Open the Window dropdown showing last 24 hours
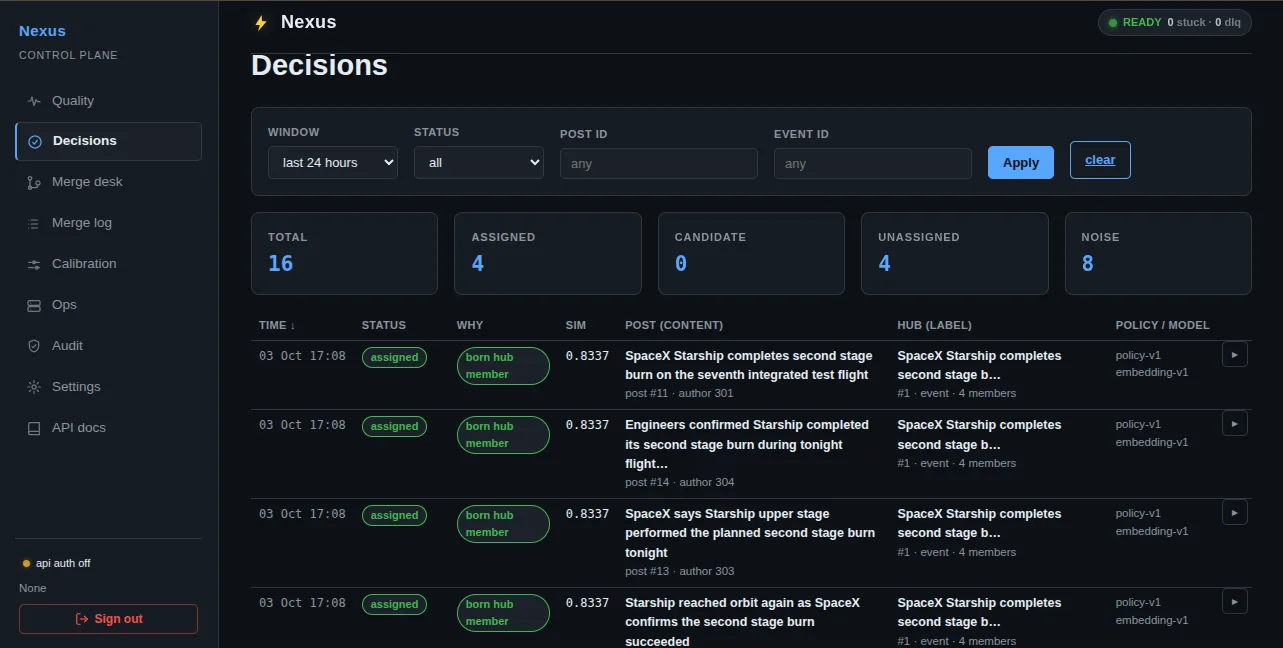This screenshot has width=1283, height=648. (333, 162)
